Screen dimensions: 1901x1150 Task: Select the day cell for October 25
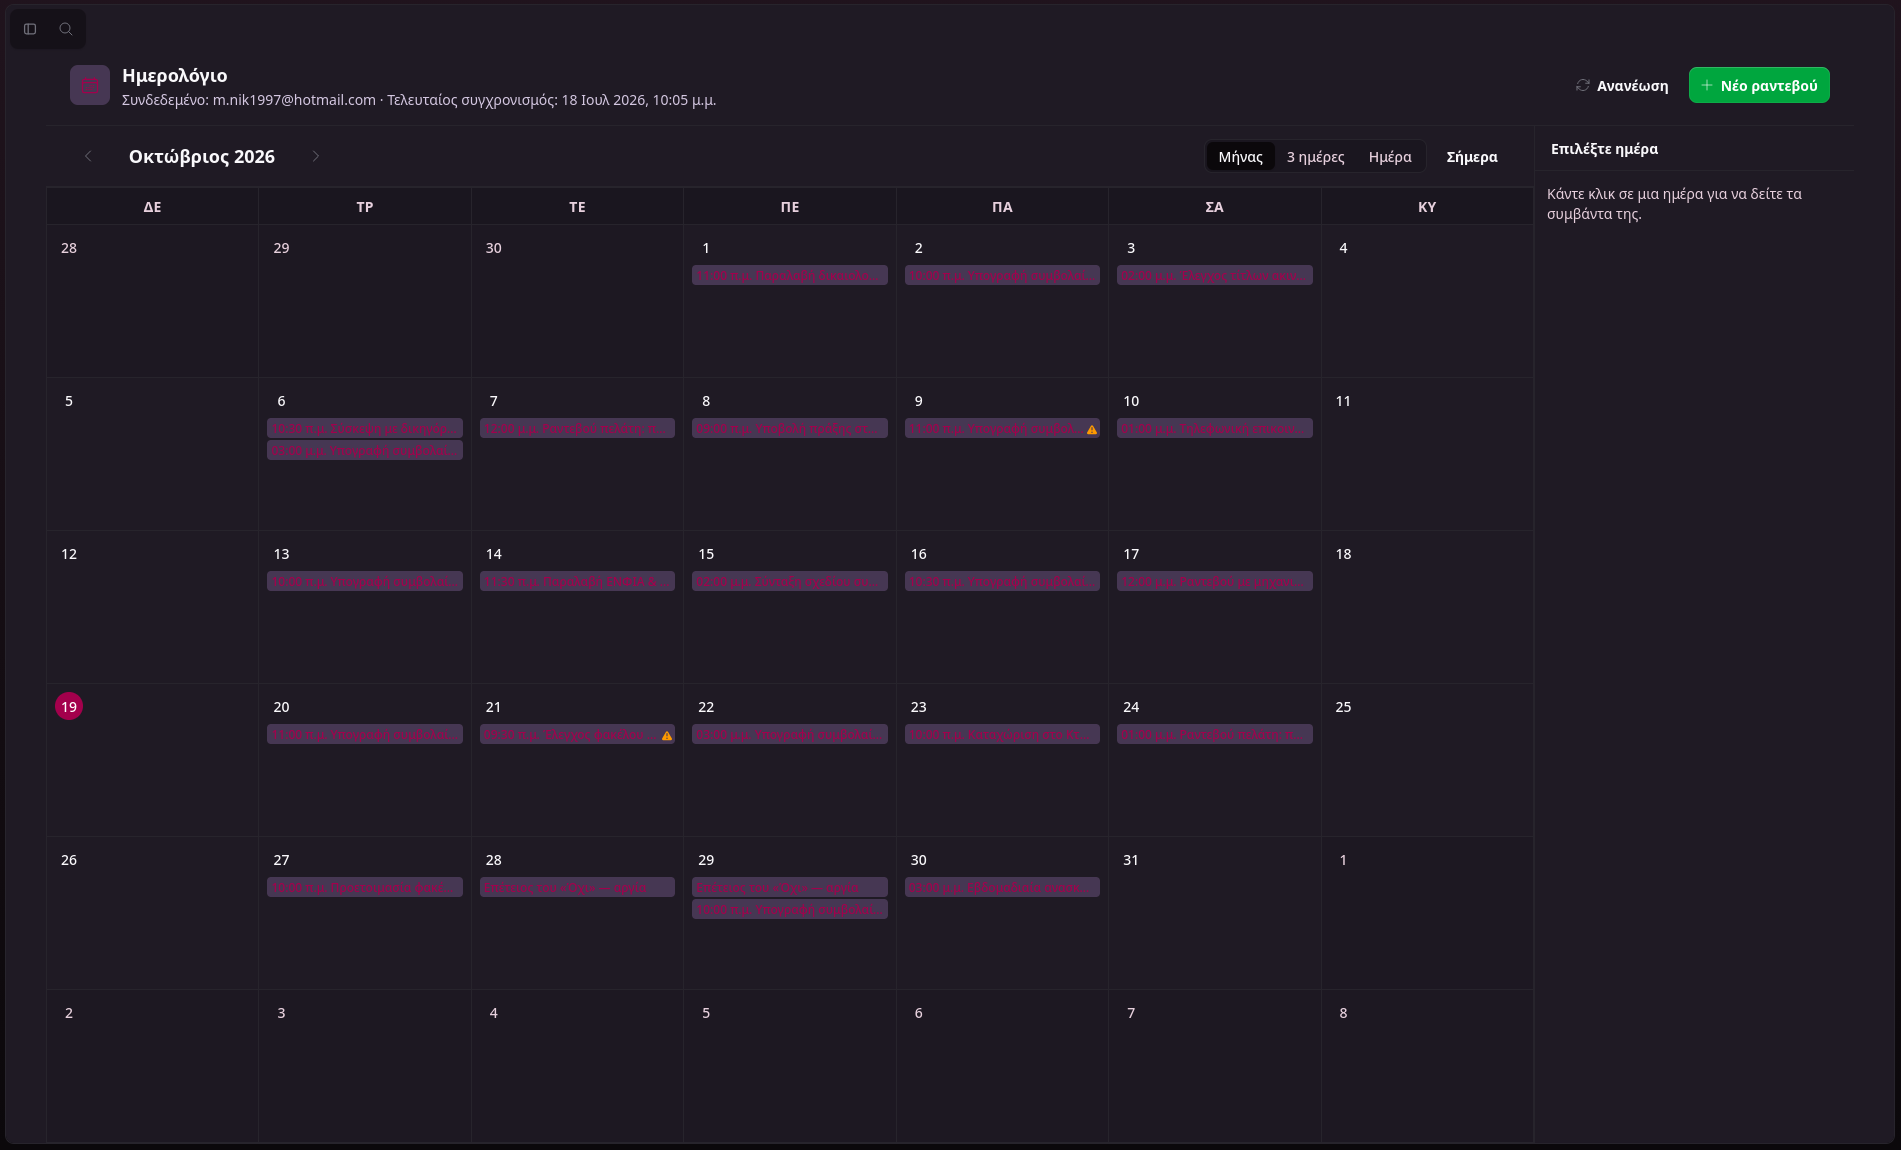click(1427, 760)
